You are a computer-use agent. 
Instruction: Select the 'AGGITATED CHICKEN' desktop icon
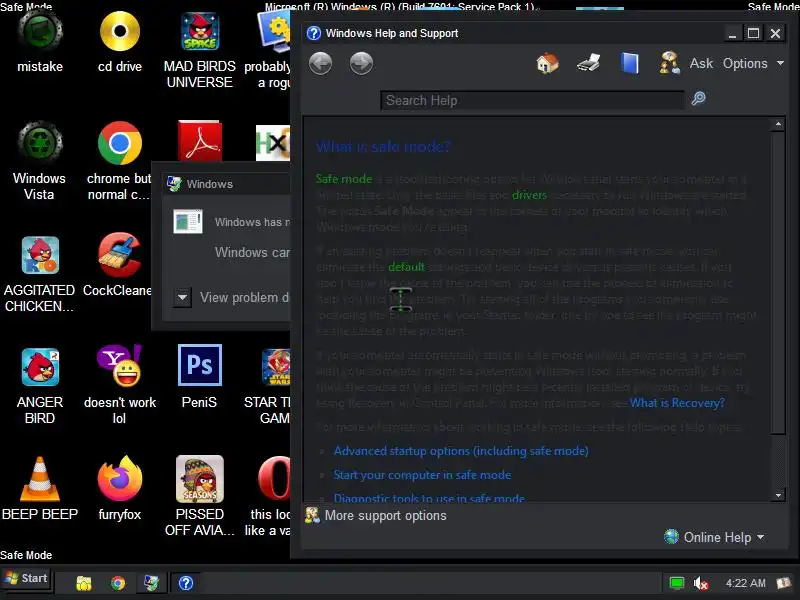tap(39, 274)
